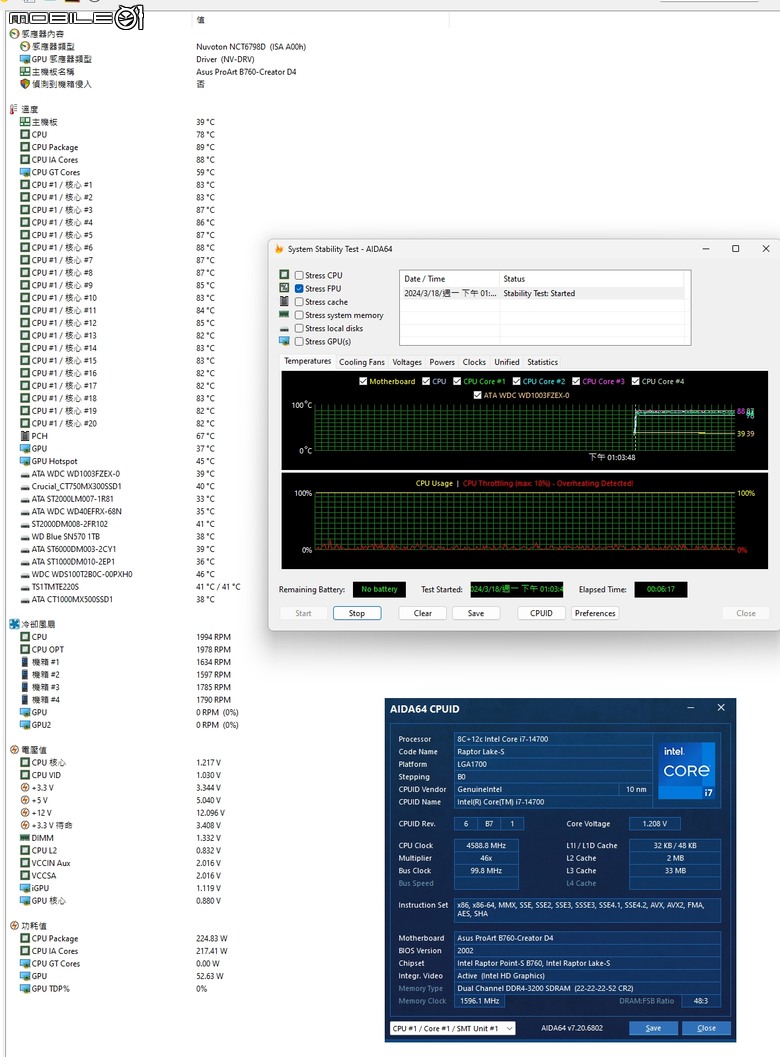The image size is (780, 1057).
Task: Select the TS1TMTE220S drive row
Action: pos(129,586)
